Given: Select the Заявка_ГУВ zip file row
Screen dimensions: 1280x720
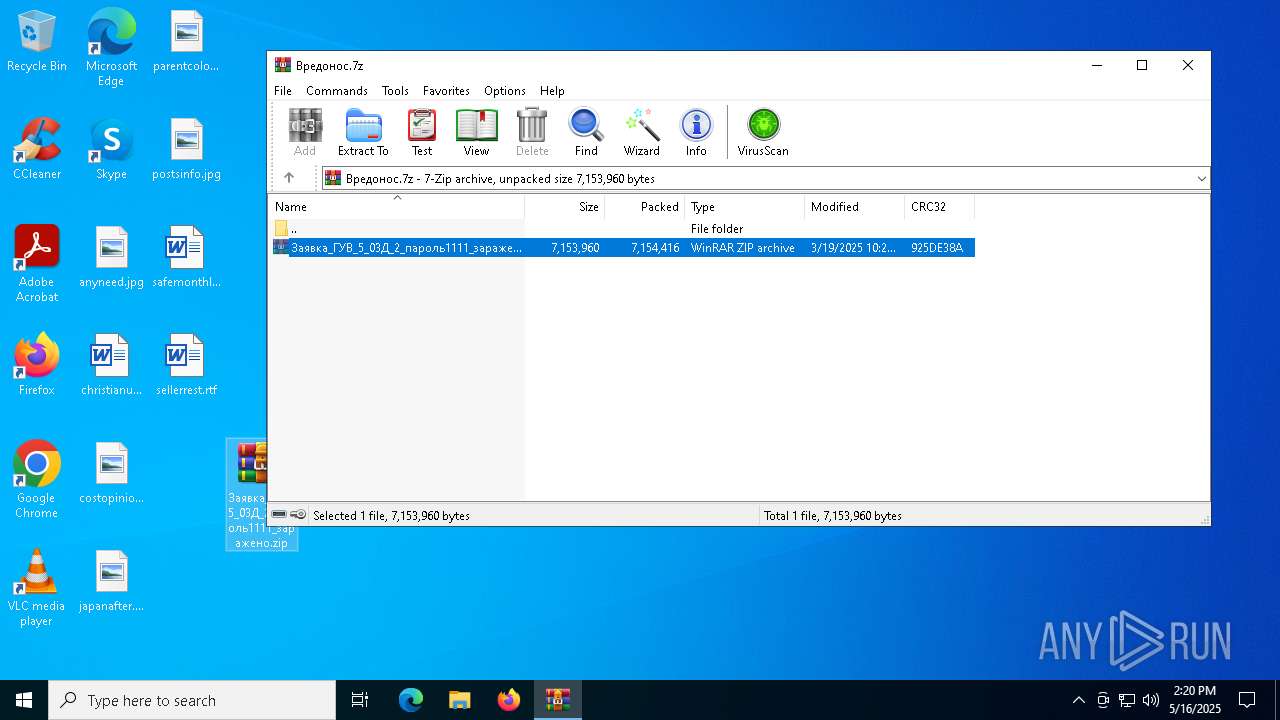Looking at the screenshot, I should (x=622, y=248).
